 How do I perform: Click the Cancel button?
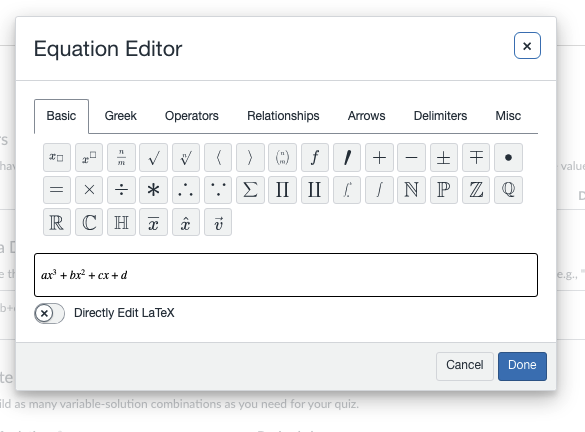click(465, 366)
